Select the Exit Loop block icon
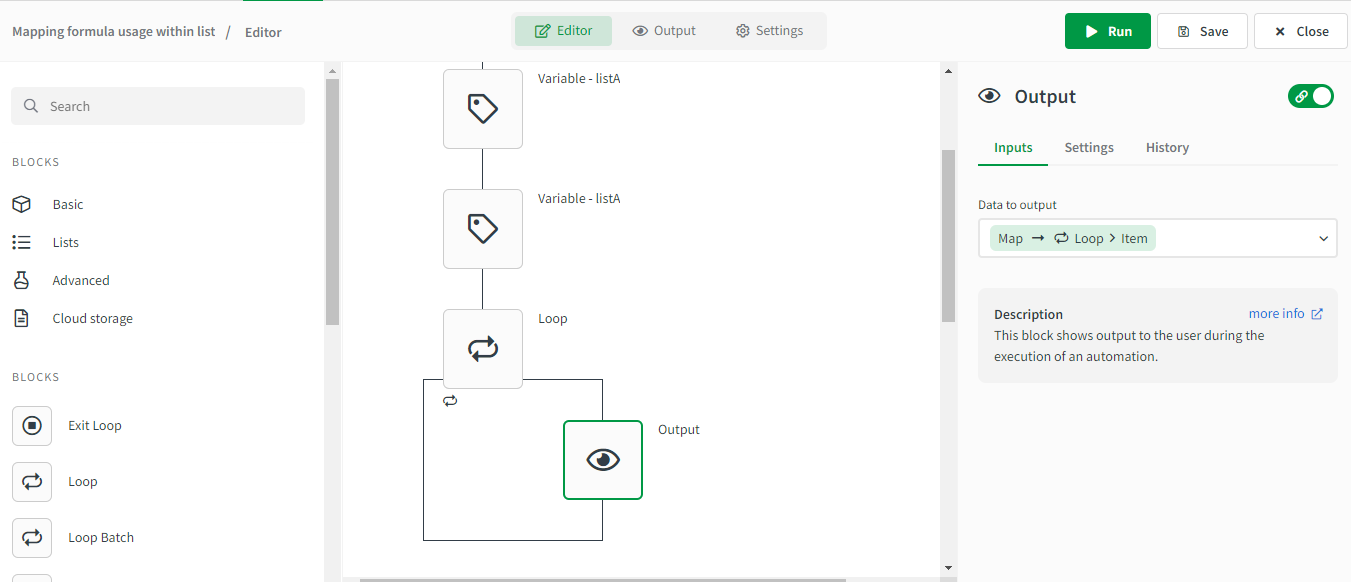This screenshot has width=1351, height=582. 32,425
